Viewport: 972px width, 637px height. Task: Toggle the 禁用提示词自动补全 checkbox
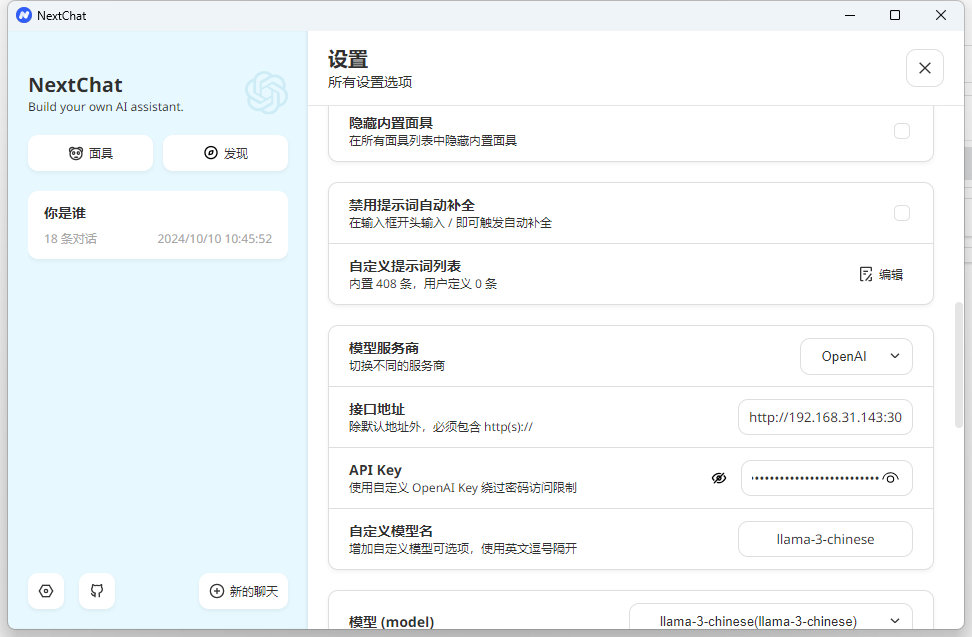pyautogui.click(x=902, y=213)
